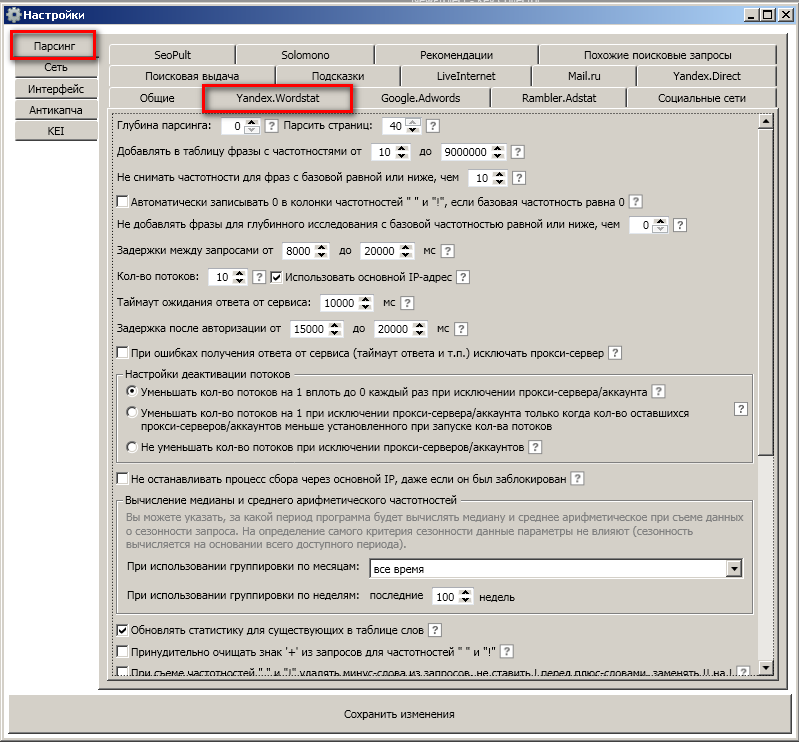Open Подсказки tab
Viewport: 799px width, 742px height.
pyautogui.click(x=338, y=76)
